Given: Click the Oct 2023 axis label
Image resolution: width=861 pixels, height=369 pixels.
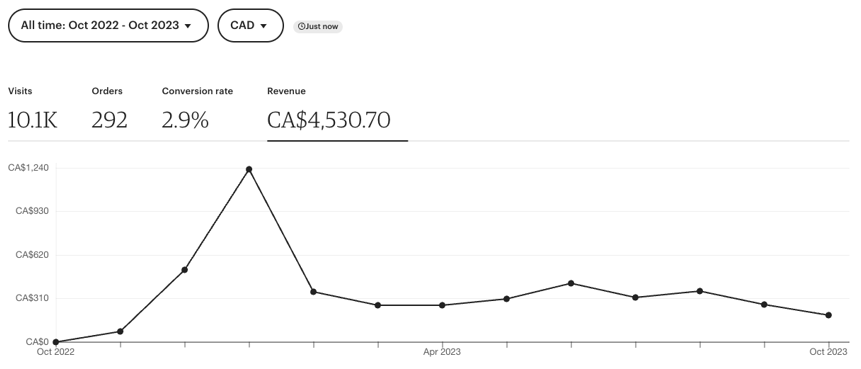Looking at the screenshot, I should (x=828, y=352).
